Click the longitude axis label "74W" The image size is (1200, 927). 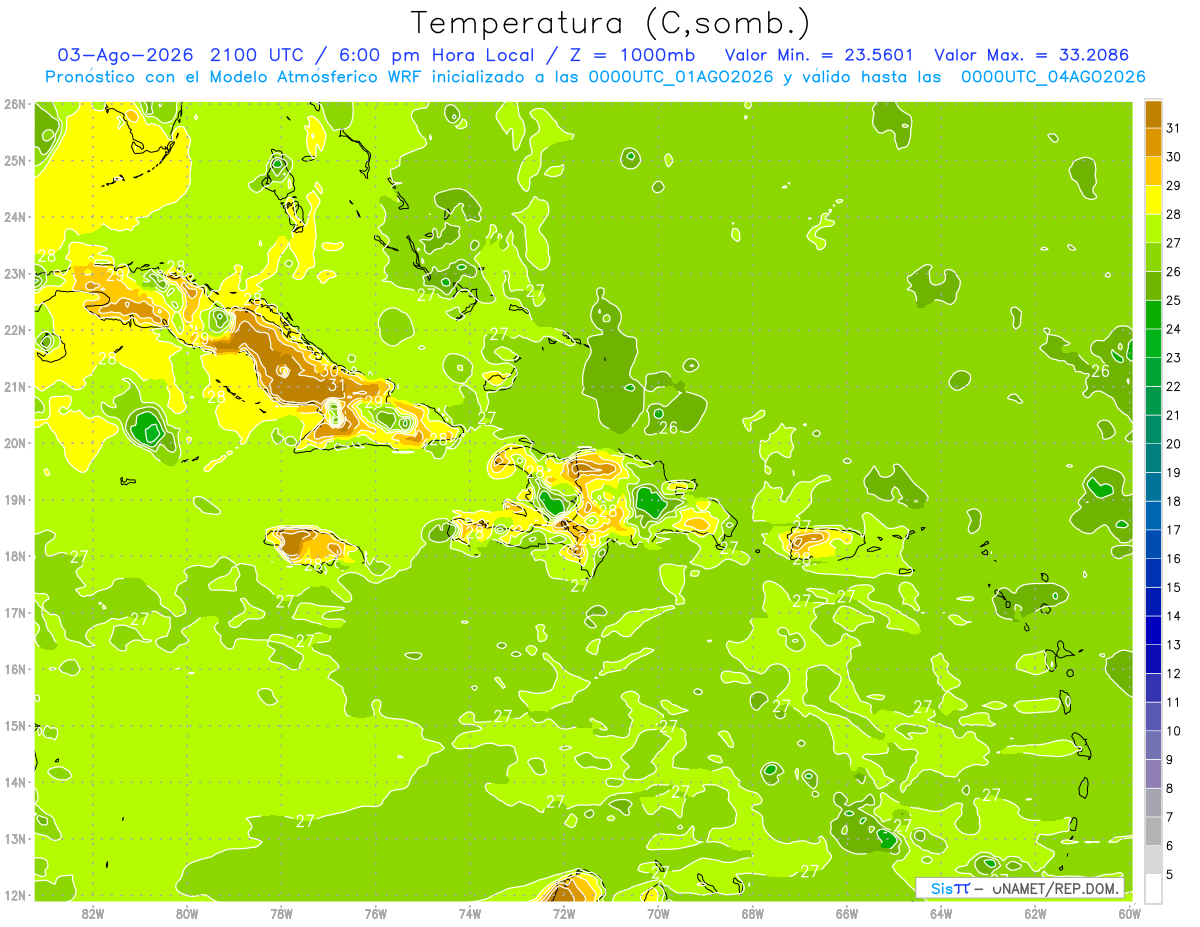coord(469,914)
